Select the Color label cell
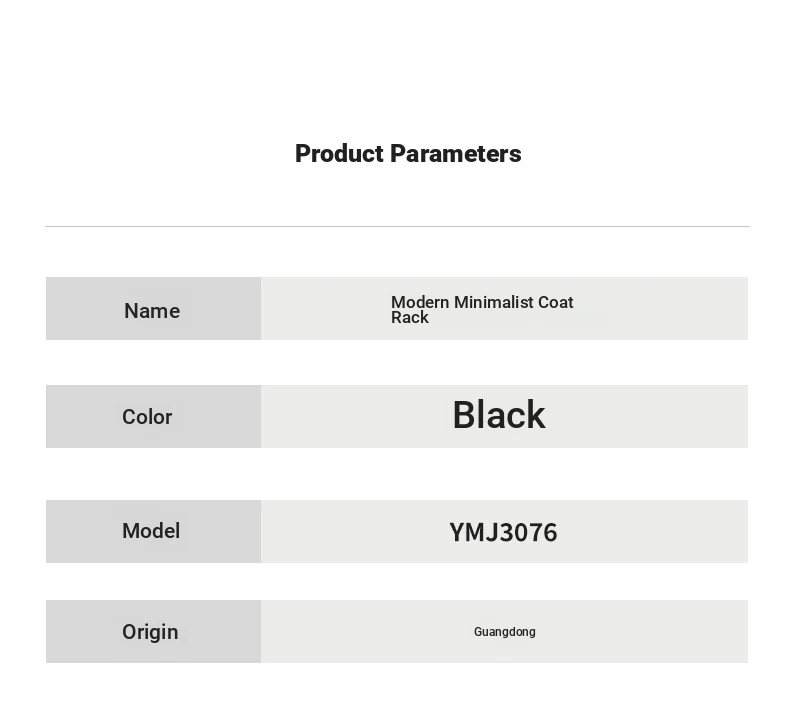Screen dimensions: 790x716 pos(154,416)
